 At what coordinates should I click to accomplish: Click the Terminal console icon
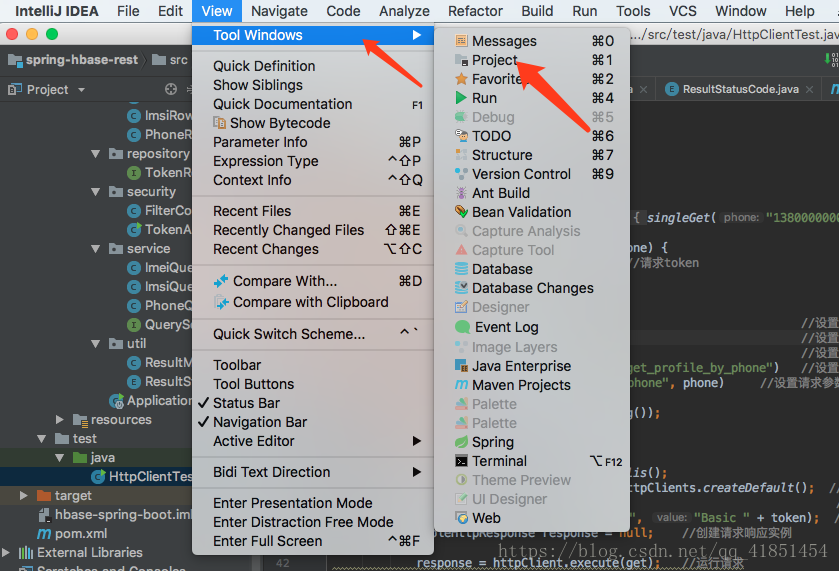(x=461, y=461)
